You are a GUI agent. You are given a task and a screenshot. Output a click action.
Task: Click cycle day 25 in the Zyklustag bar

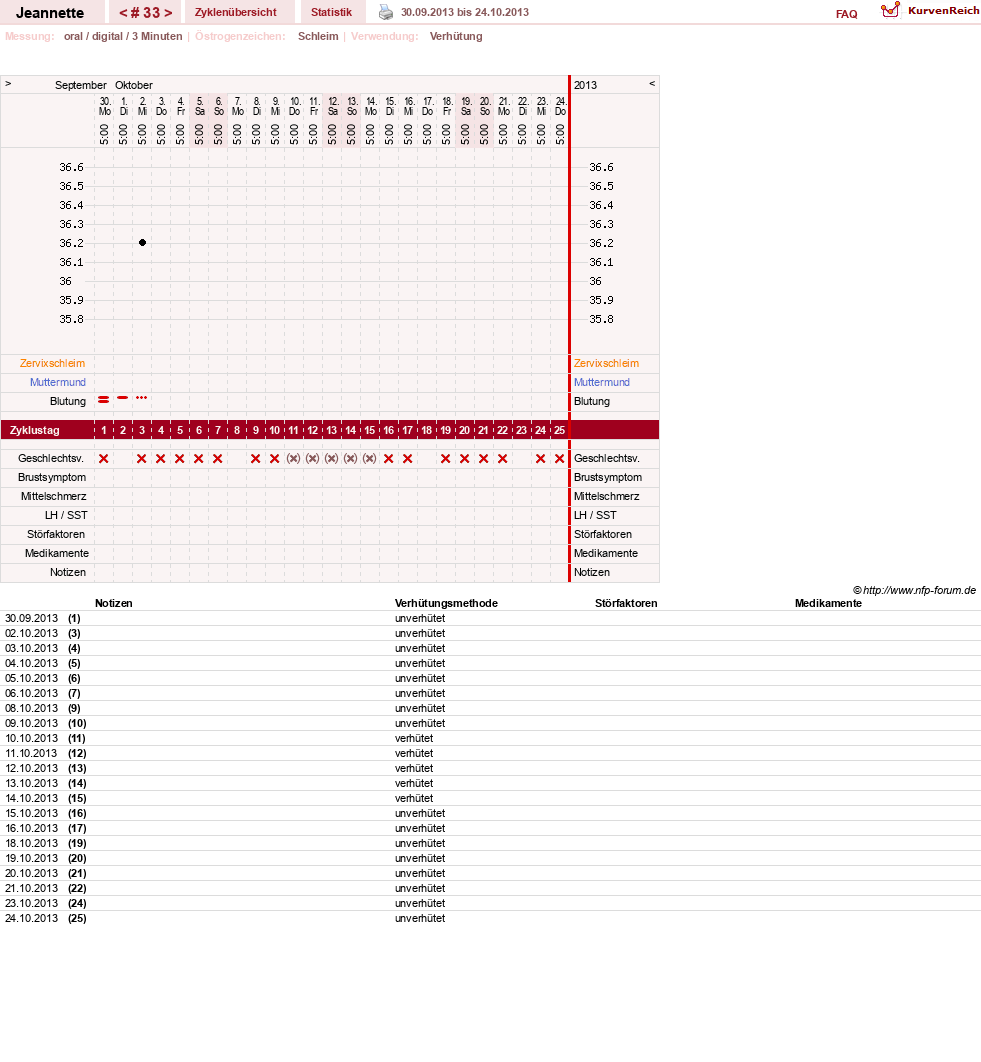(x=560, y=430)
